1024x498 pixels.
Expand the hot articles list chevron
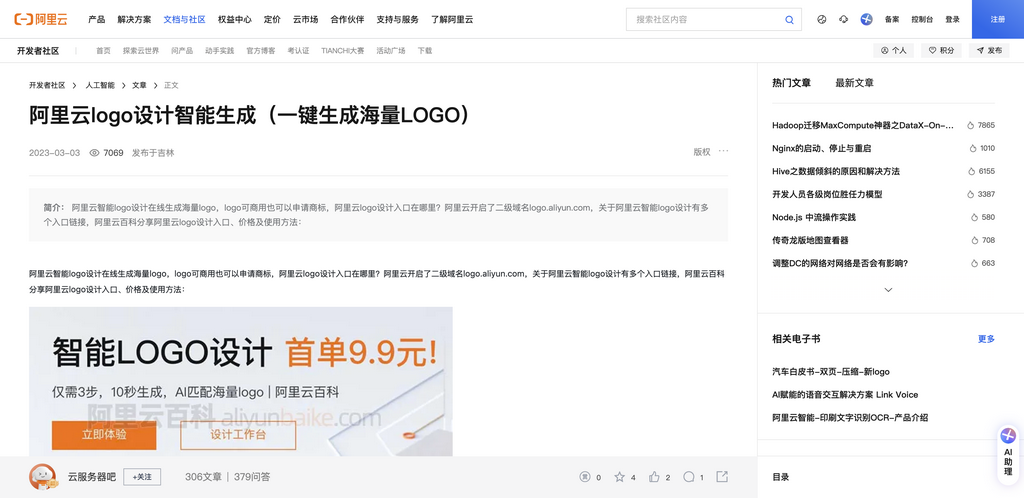(888, 290)
